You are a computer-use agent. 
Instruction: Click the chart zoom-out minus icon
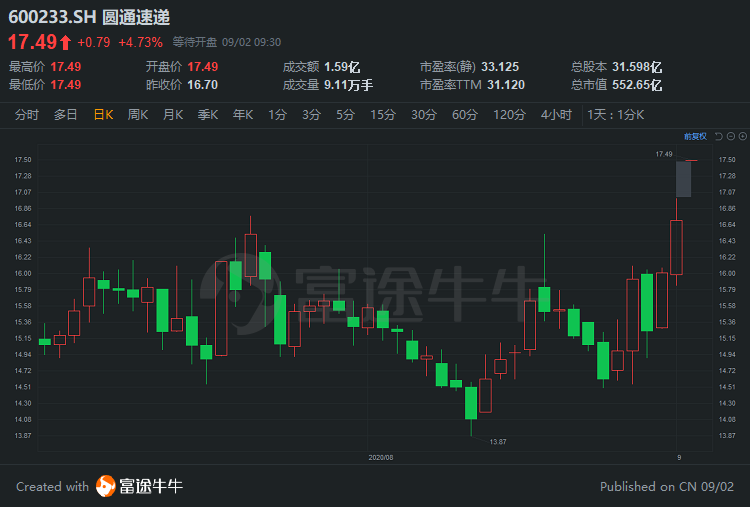(x=731, y=136)
